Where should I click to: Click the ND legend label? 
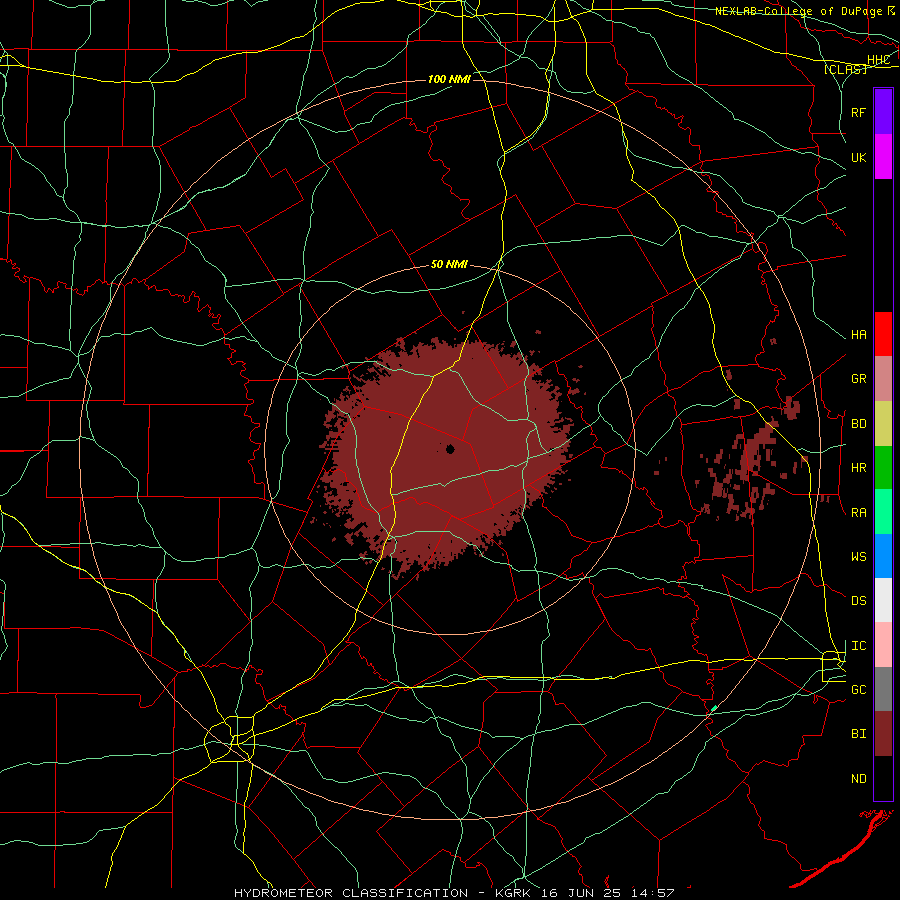(859, 779)
